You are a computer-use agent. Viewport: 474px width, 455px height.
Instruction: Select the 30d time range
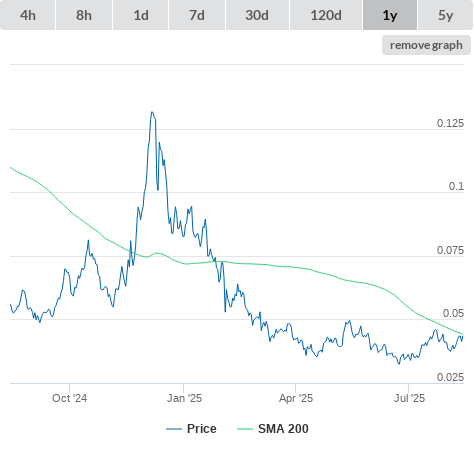[x=257, y=15]
